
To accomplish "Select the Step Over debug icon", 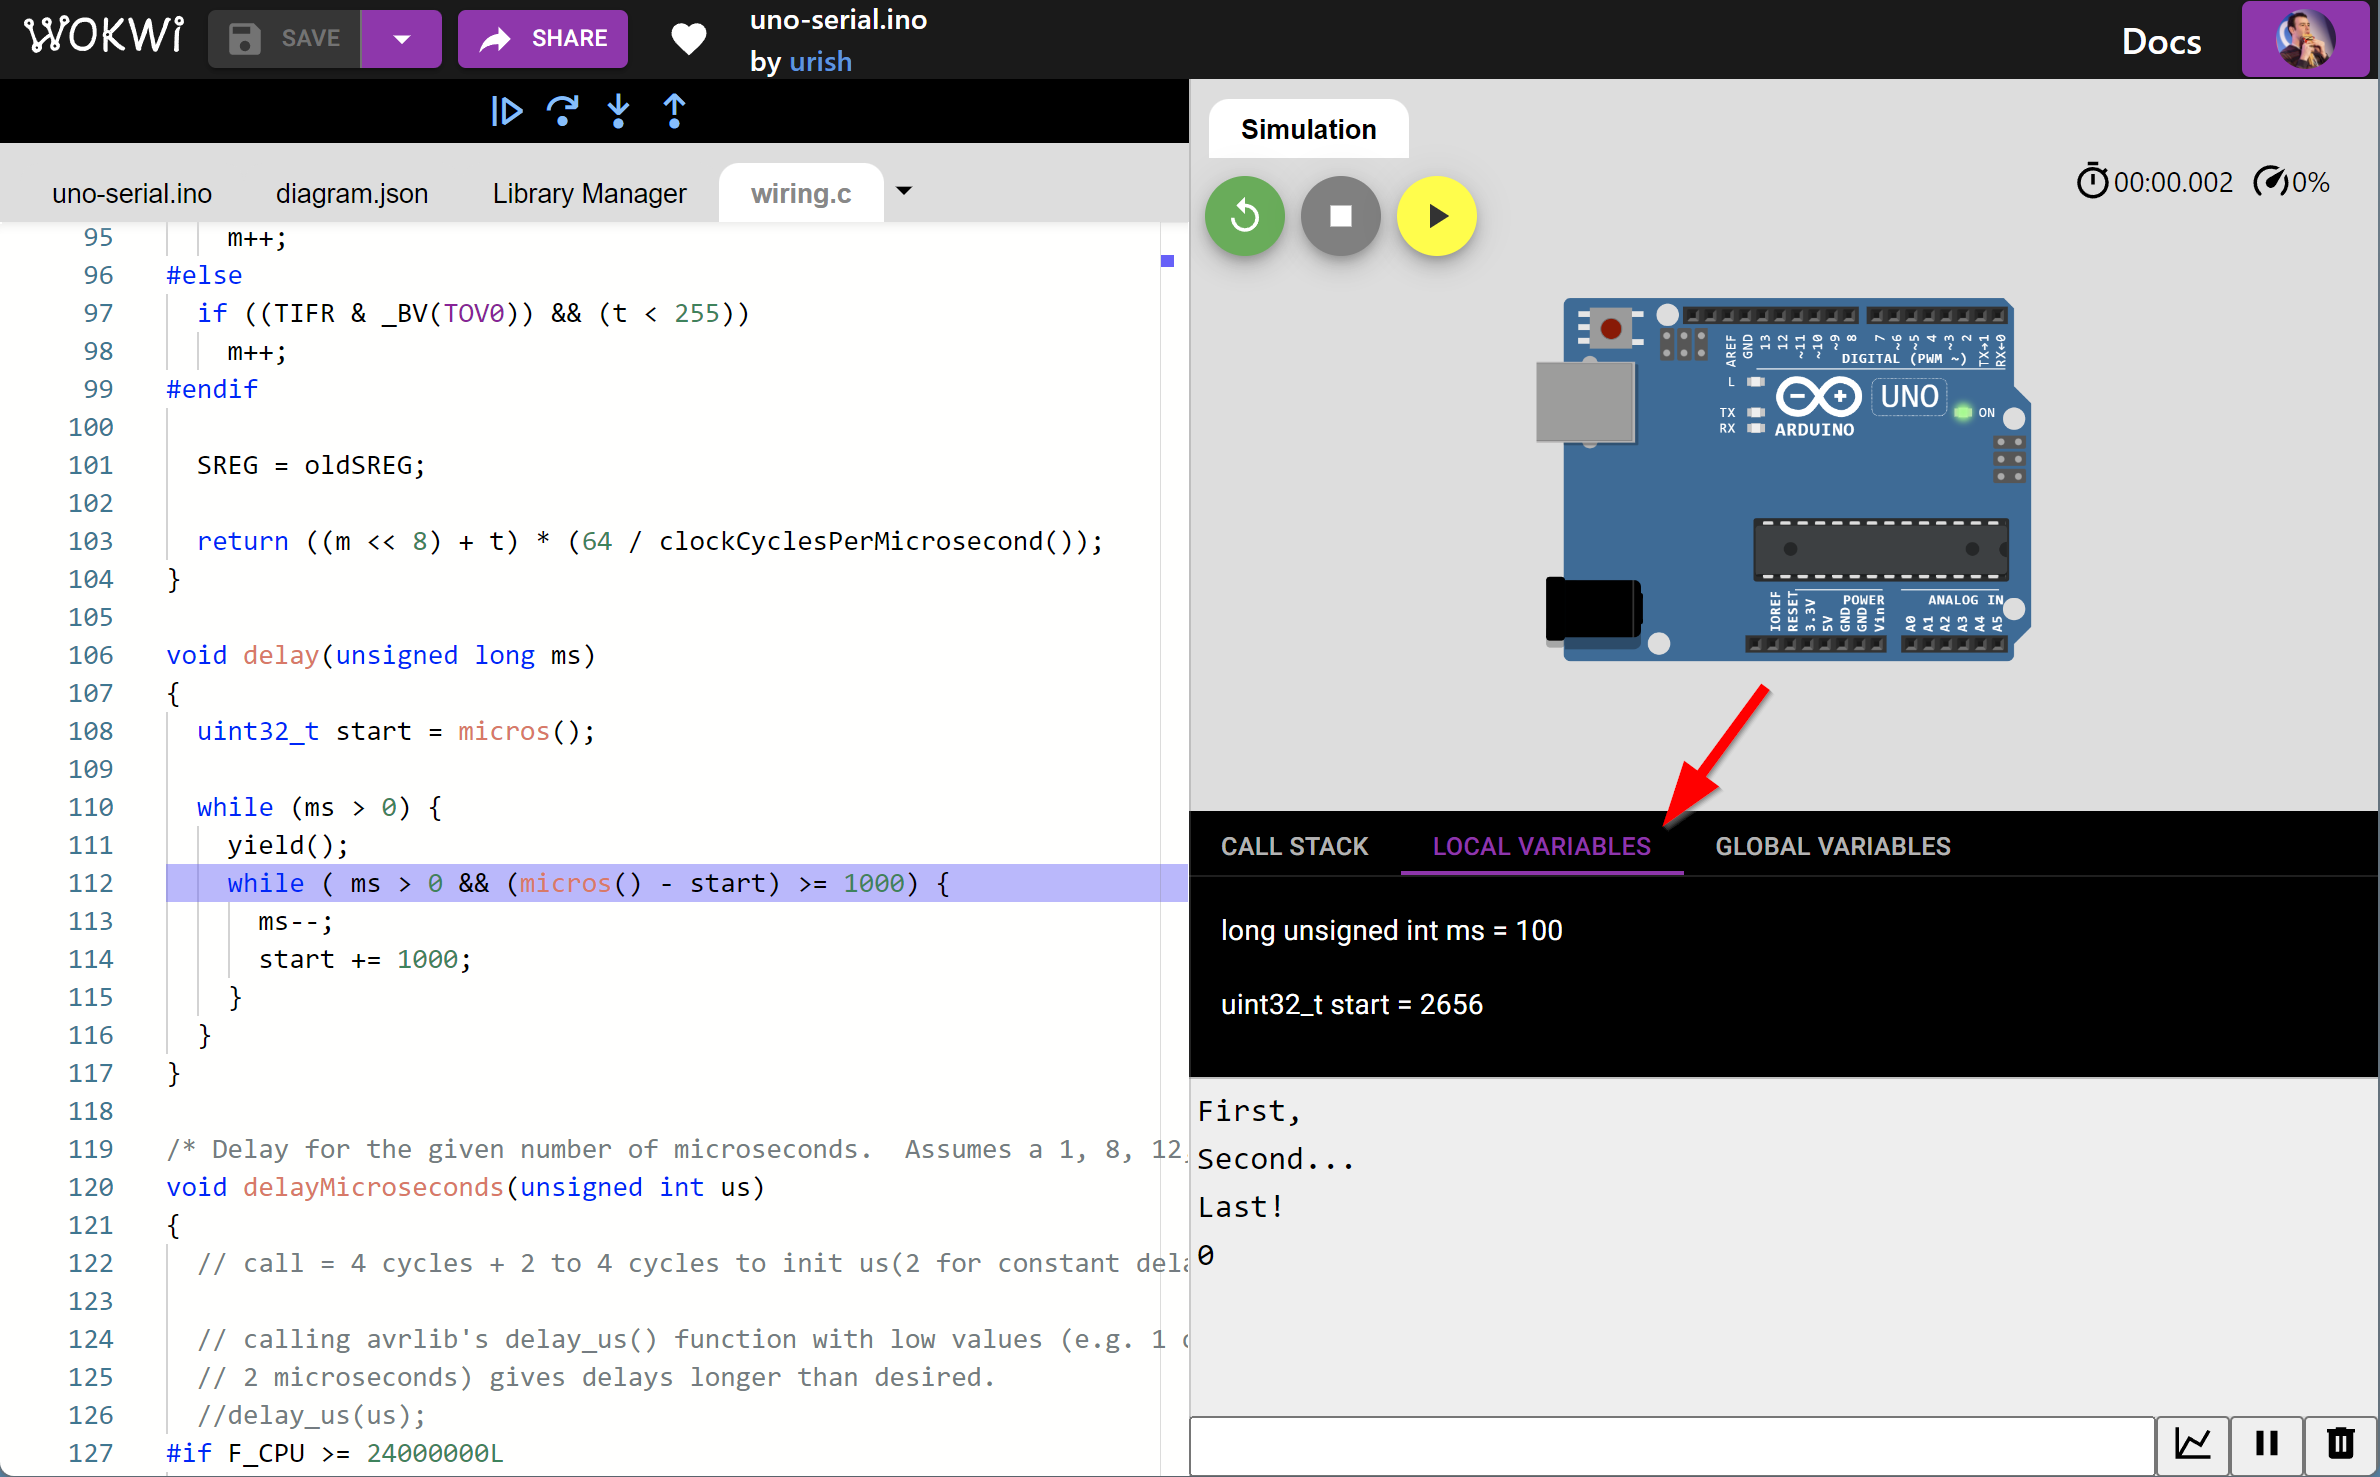I will (x=564, y=111).
